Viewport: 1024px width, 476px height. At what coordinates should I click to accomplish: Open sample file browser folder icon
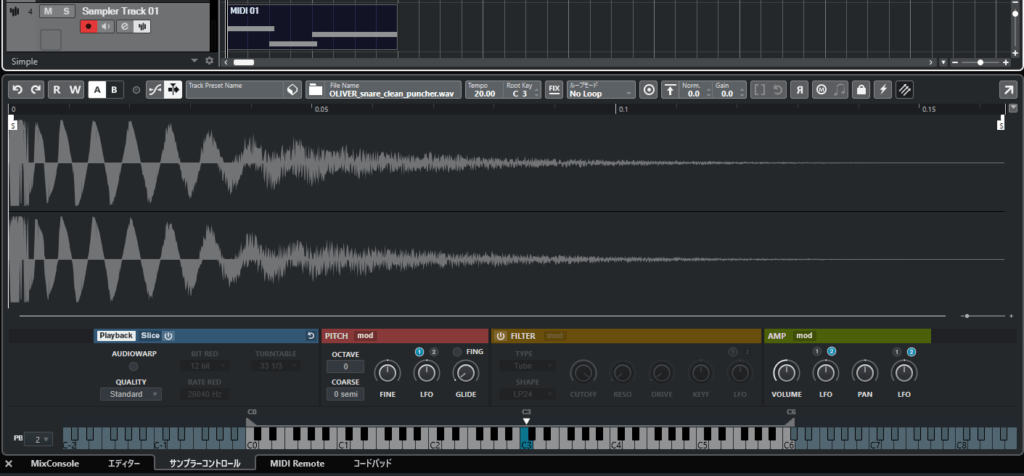[315, 89]
